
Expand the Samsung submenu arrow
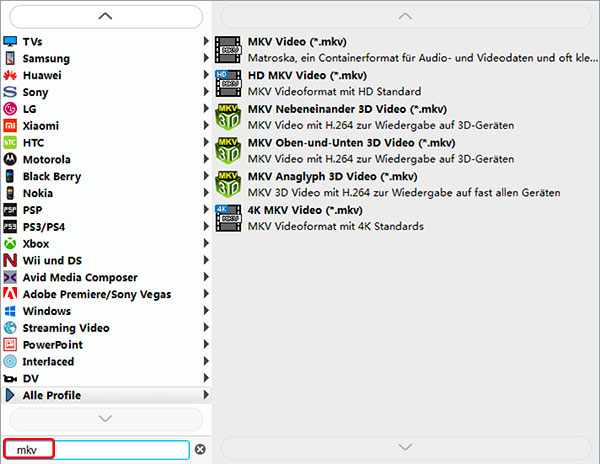pos(206,58)
